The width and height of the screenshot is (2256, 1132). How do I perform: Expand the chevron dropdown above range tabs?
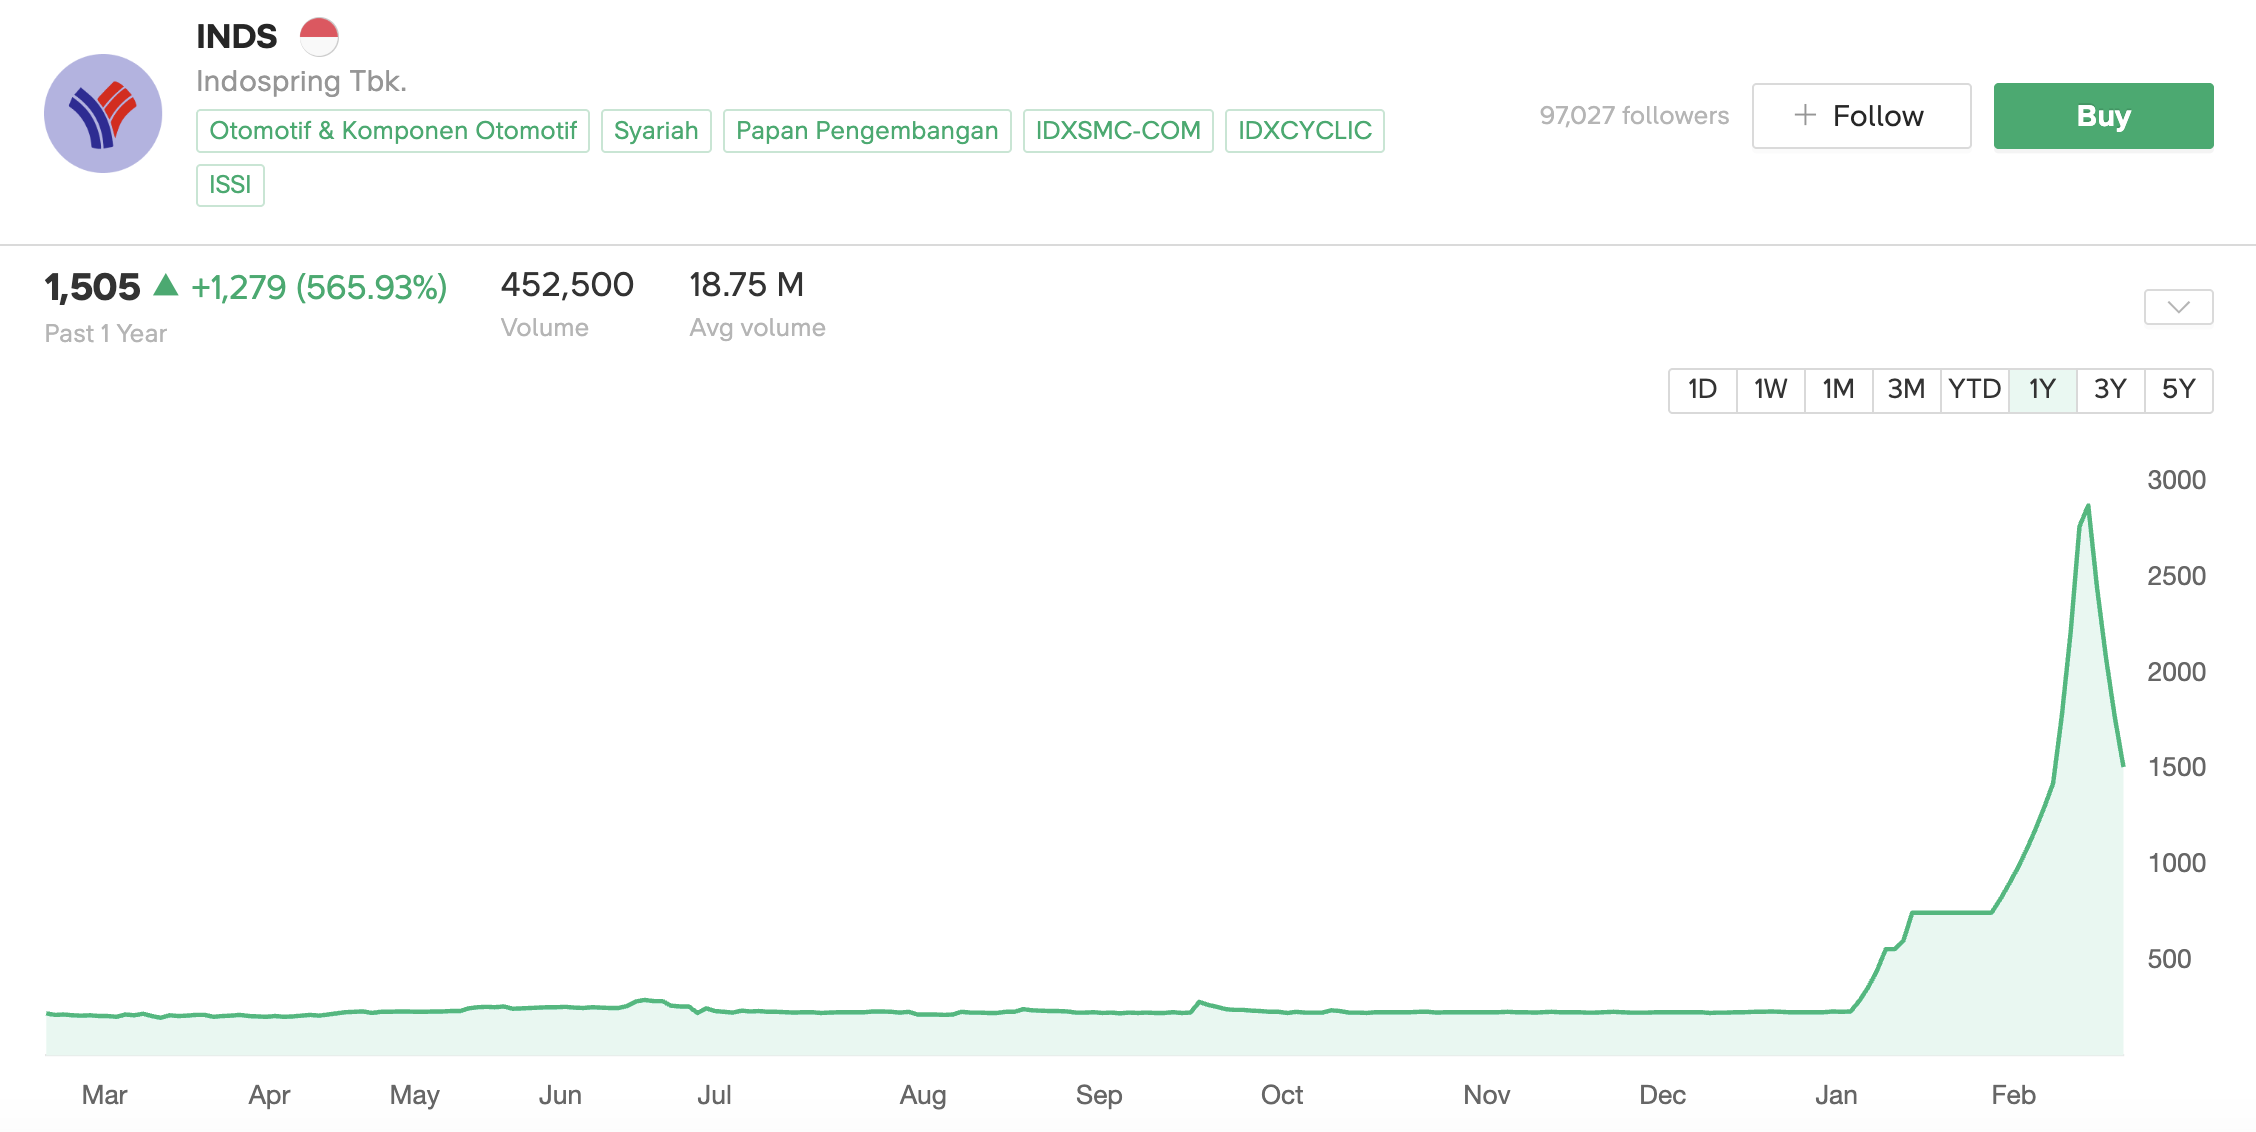point(2178,306)
